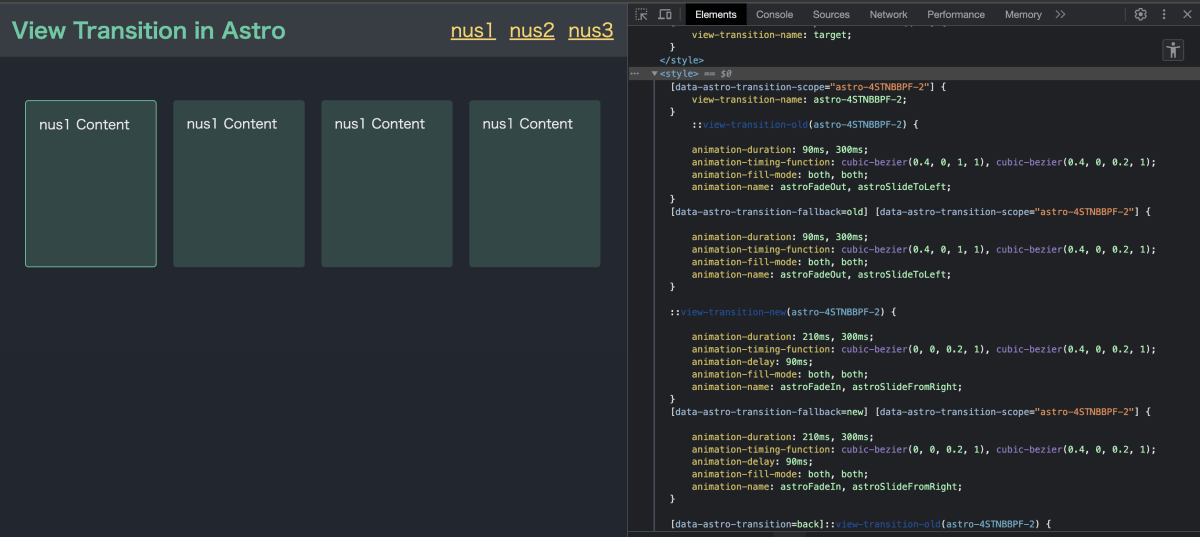Open the Performance tab

point(956,14)
